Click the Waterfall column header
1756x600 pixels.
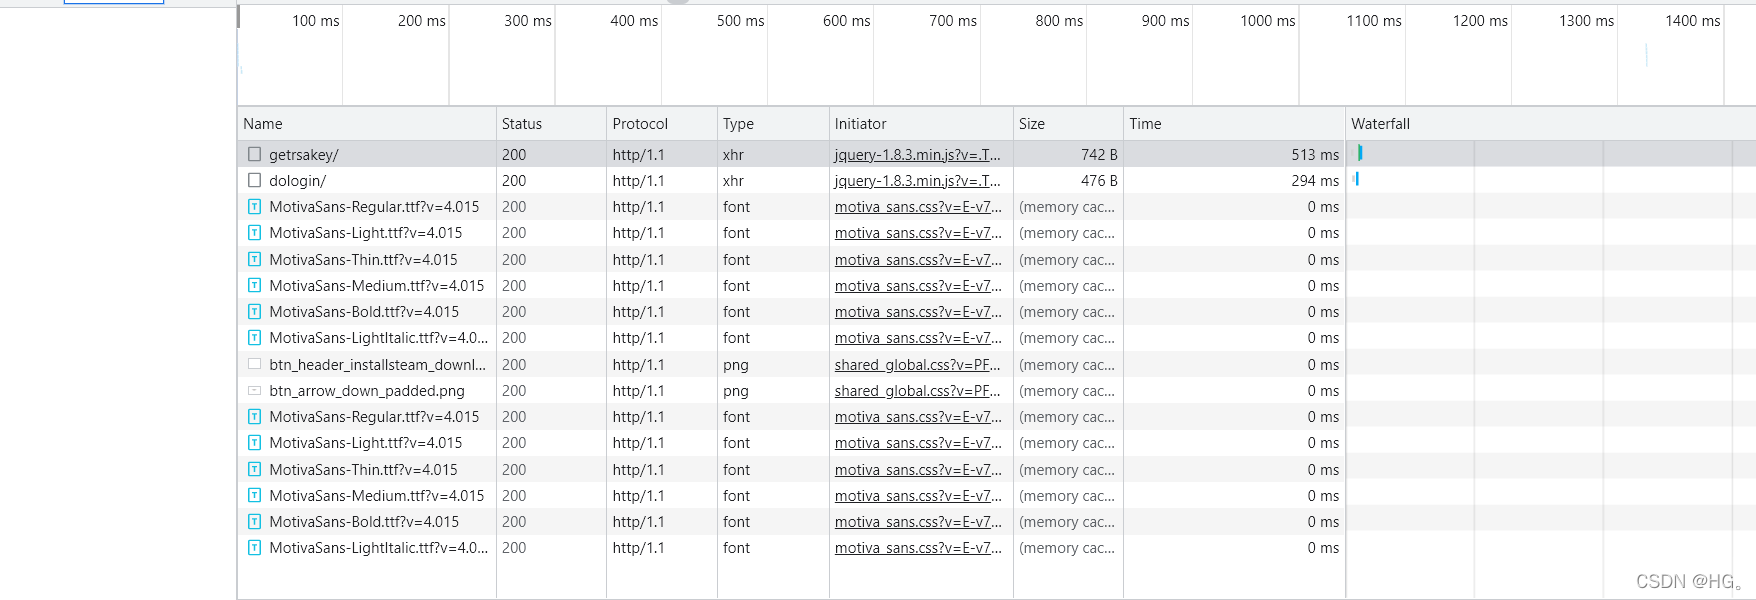(x=1550, y=124)
